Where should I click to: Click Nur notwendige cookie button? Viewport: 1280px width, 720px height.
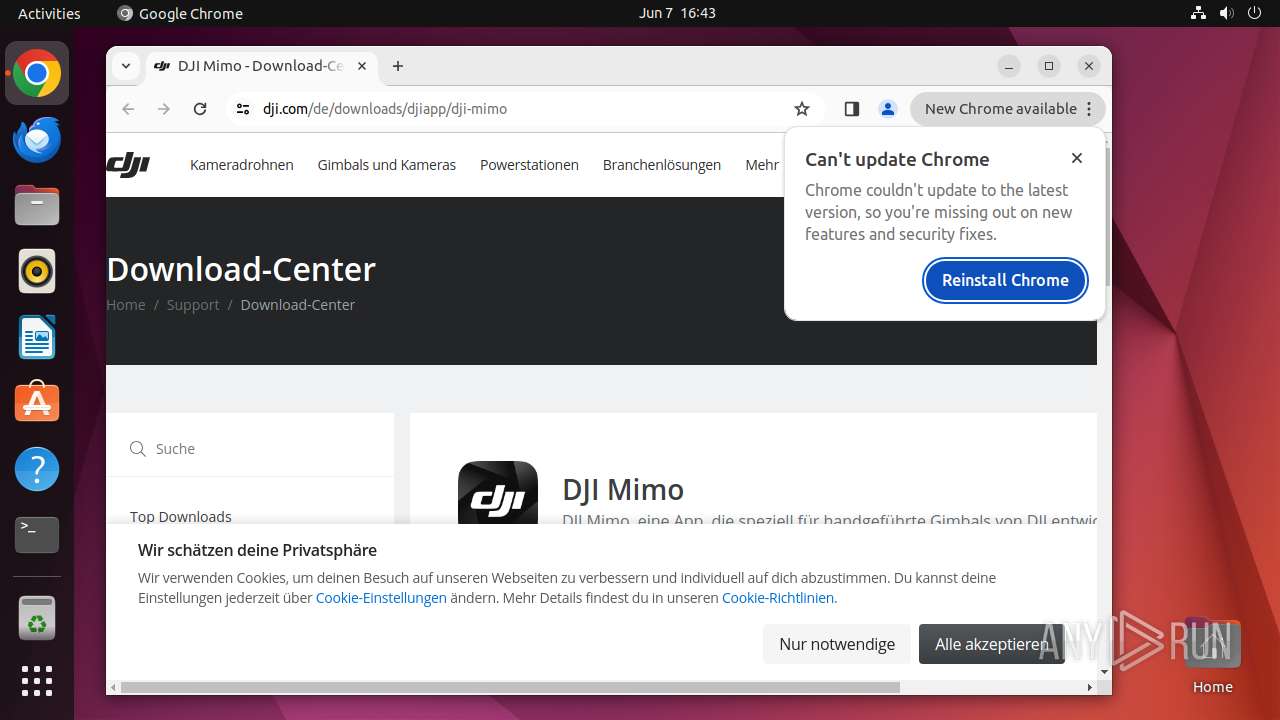coord(837,644)
